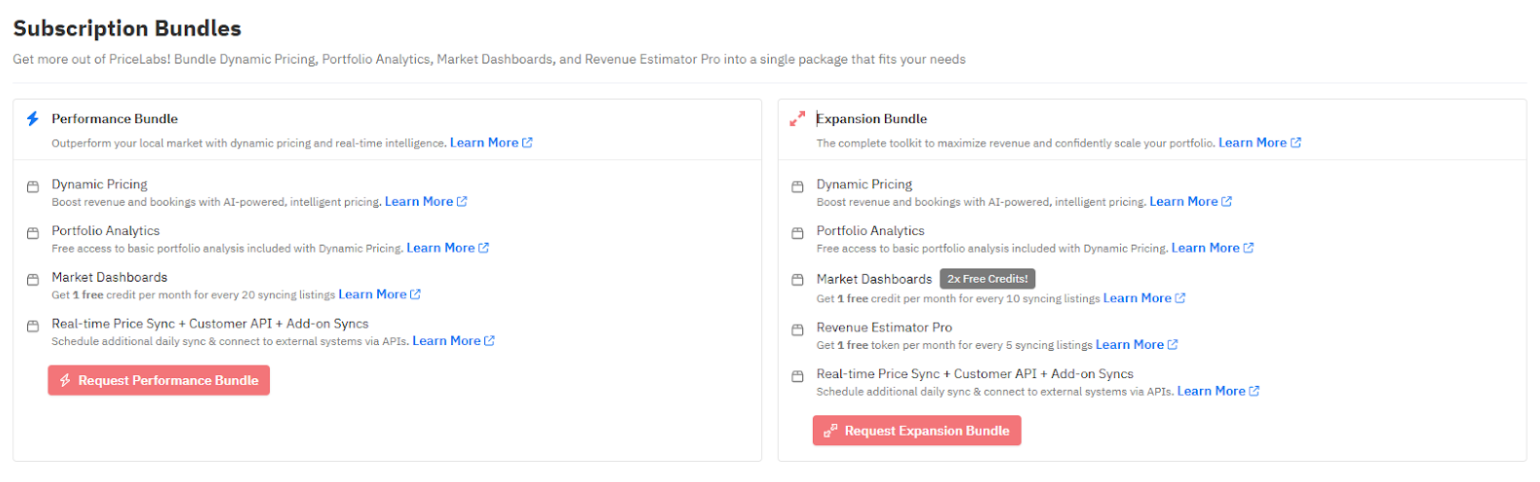The image size is (1540, 482).
Task: Follow Learn More for Performance Bundle Dynamic Pricing
Action: point(425,202)
